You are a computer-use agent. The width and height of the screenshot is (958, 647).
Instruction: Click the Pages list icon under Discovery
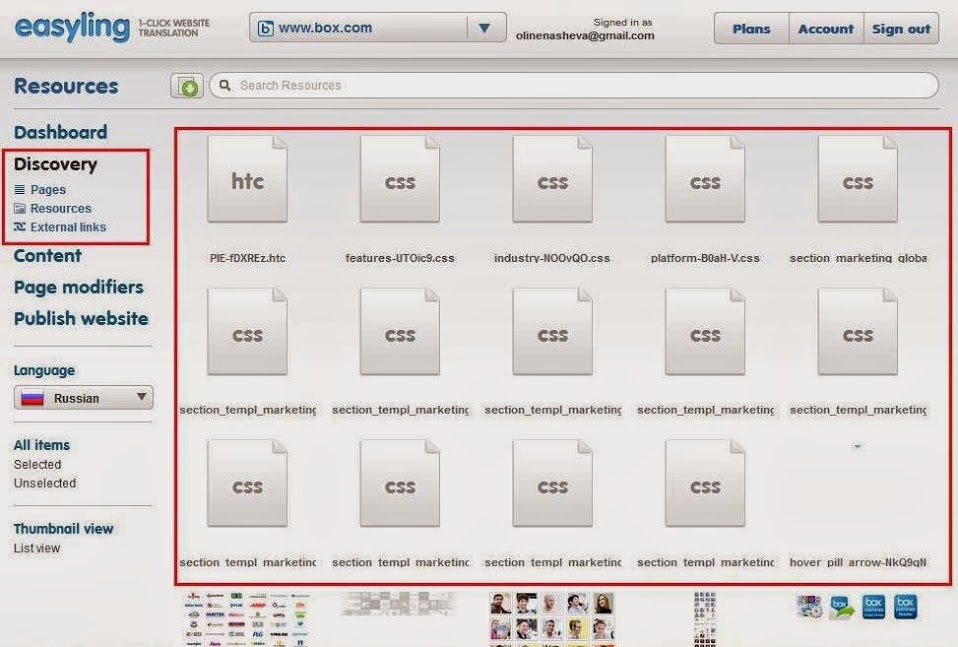tap(20, 189)
